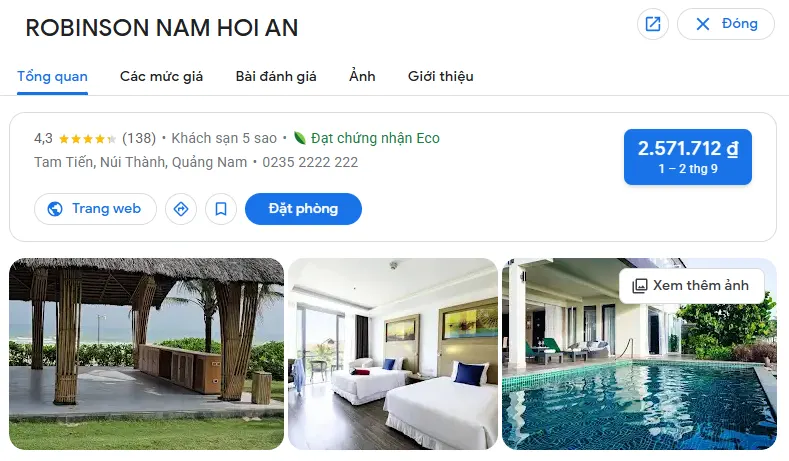This screenshot has height=461, width=789.
Task: Click the phone number 0235 2222 222
Action: pos(310,162)
